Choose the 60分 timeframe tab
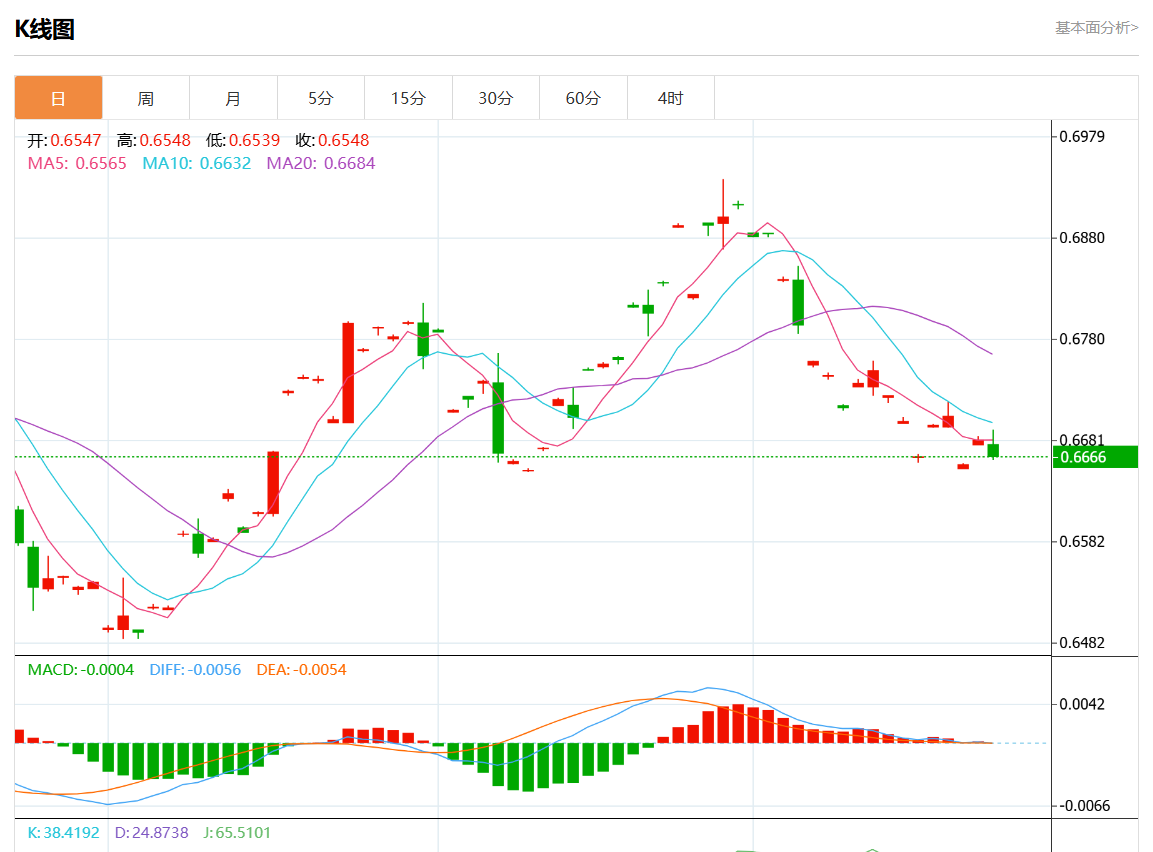Screen dimensions: 1153x852 point(583,98)
